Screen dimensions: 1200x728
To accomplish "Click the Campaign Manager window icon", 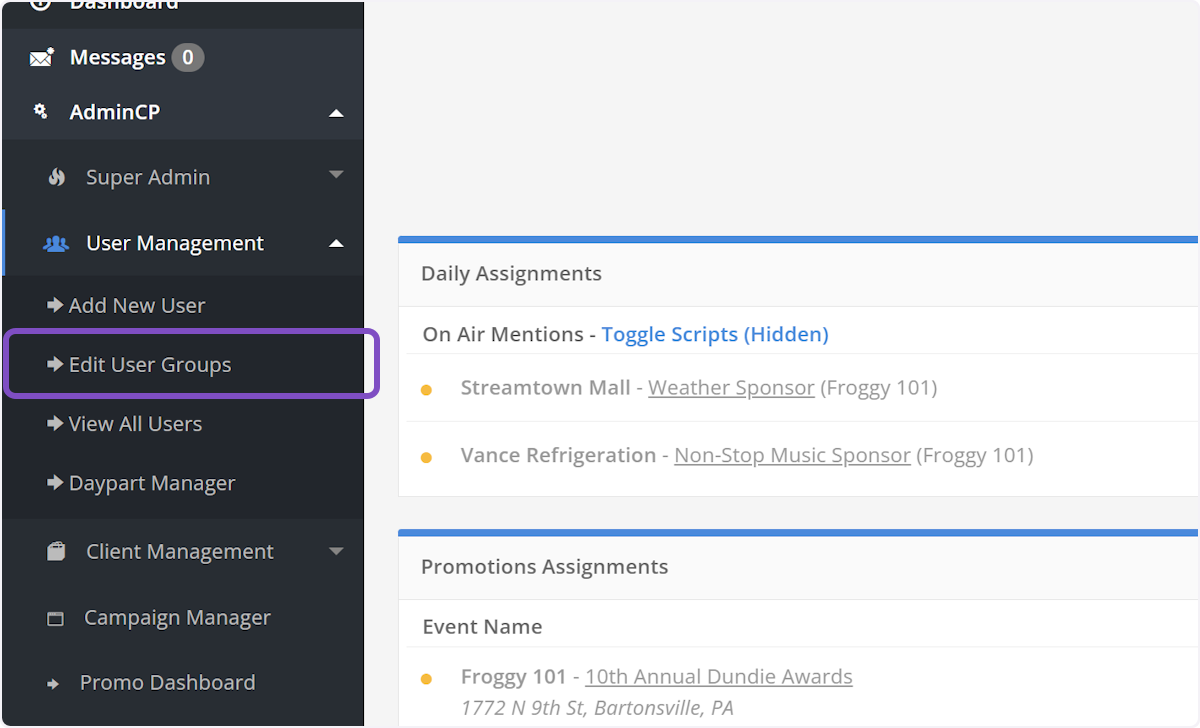I will tap(56, 619).
